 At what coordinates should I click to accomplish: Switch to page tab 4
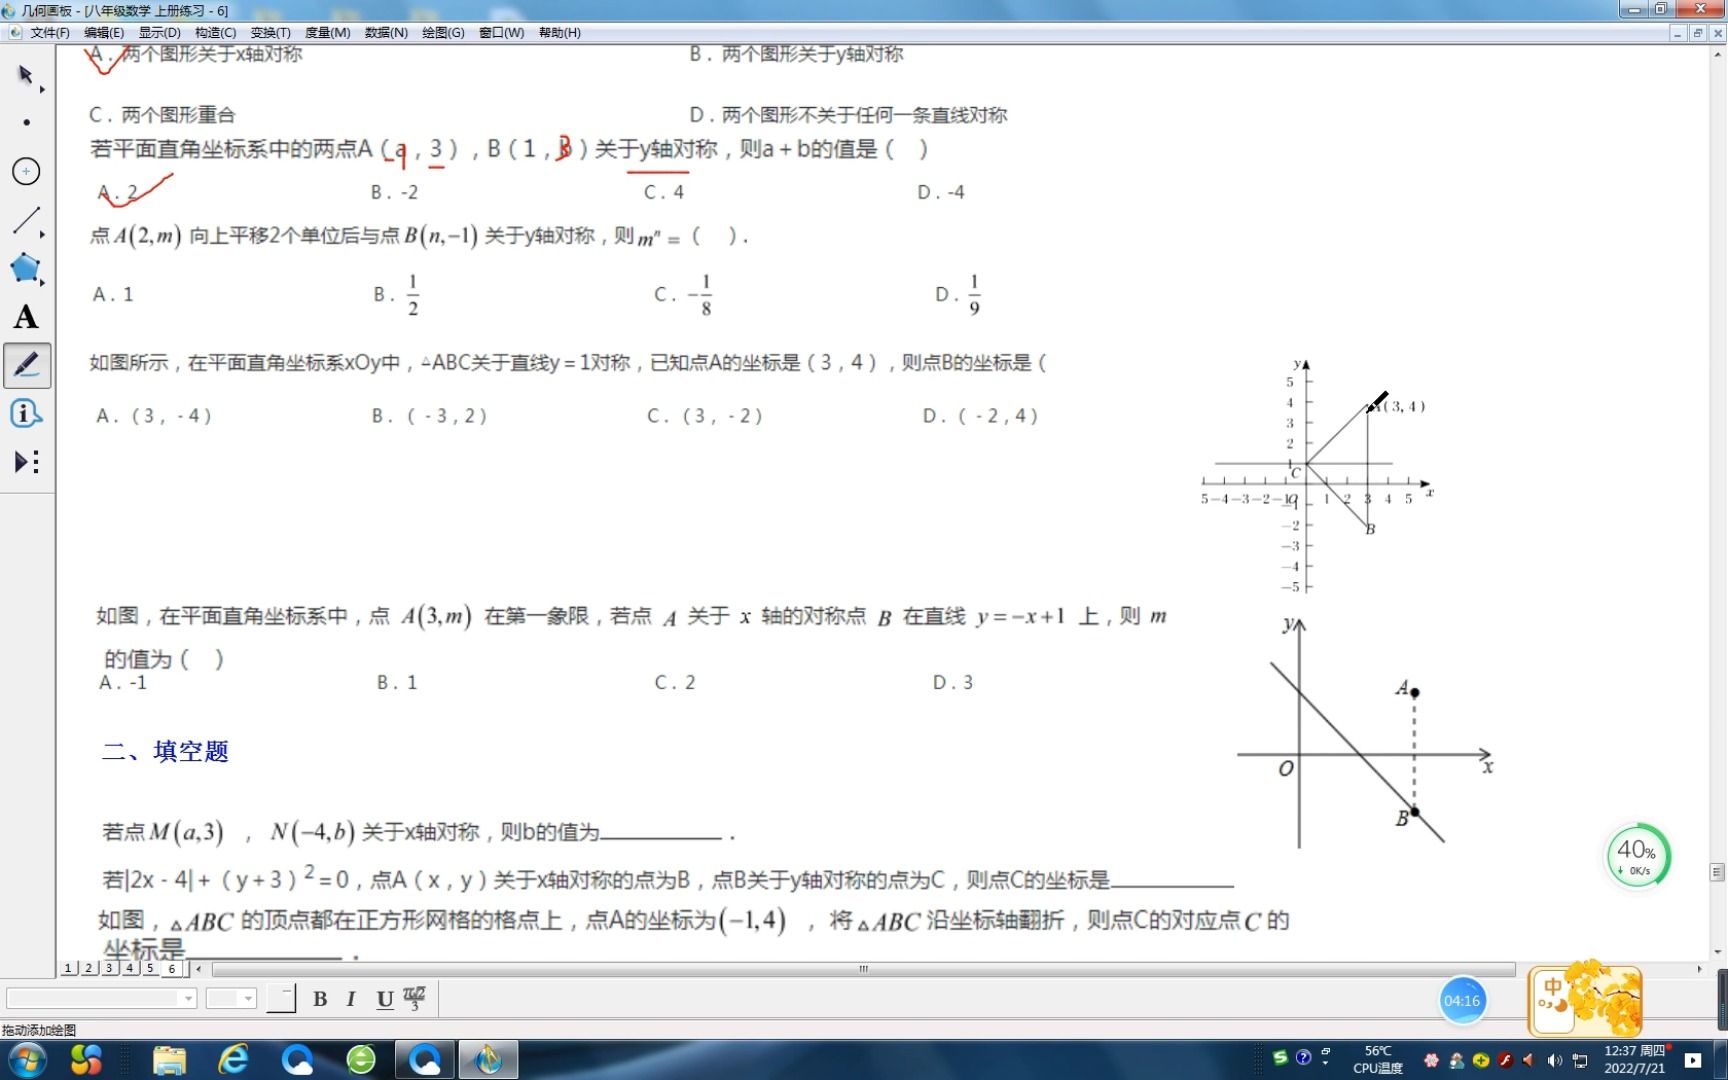[129, 968]
